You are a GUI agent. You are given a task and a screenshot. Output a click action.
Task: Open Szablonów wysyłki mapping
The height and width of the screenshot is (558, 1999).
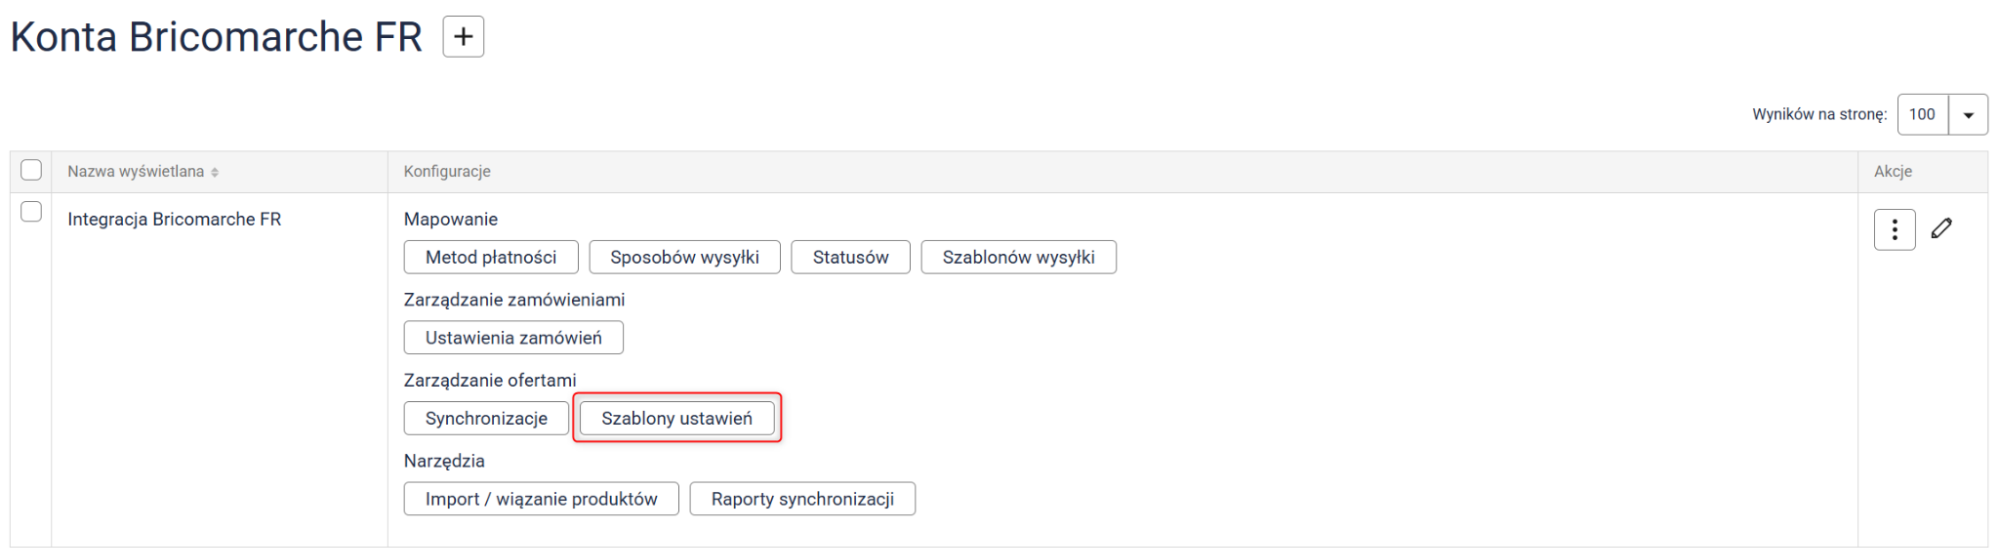[1018, 257]
